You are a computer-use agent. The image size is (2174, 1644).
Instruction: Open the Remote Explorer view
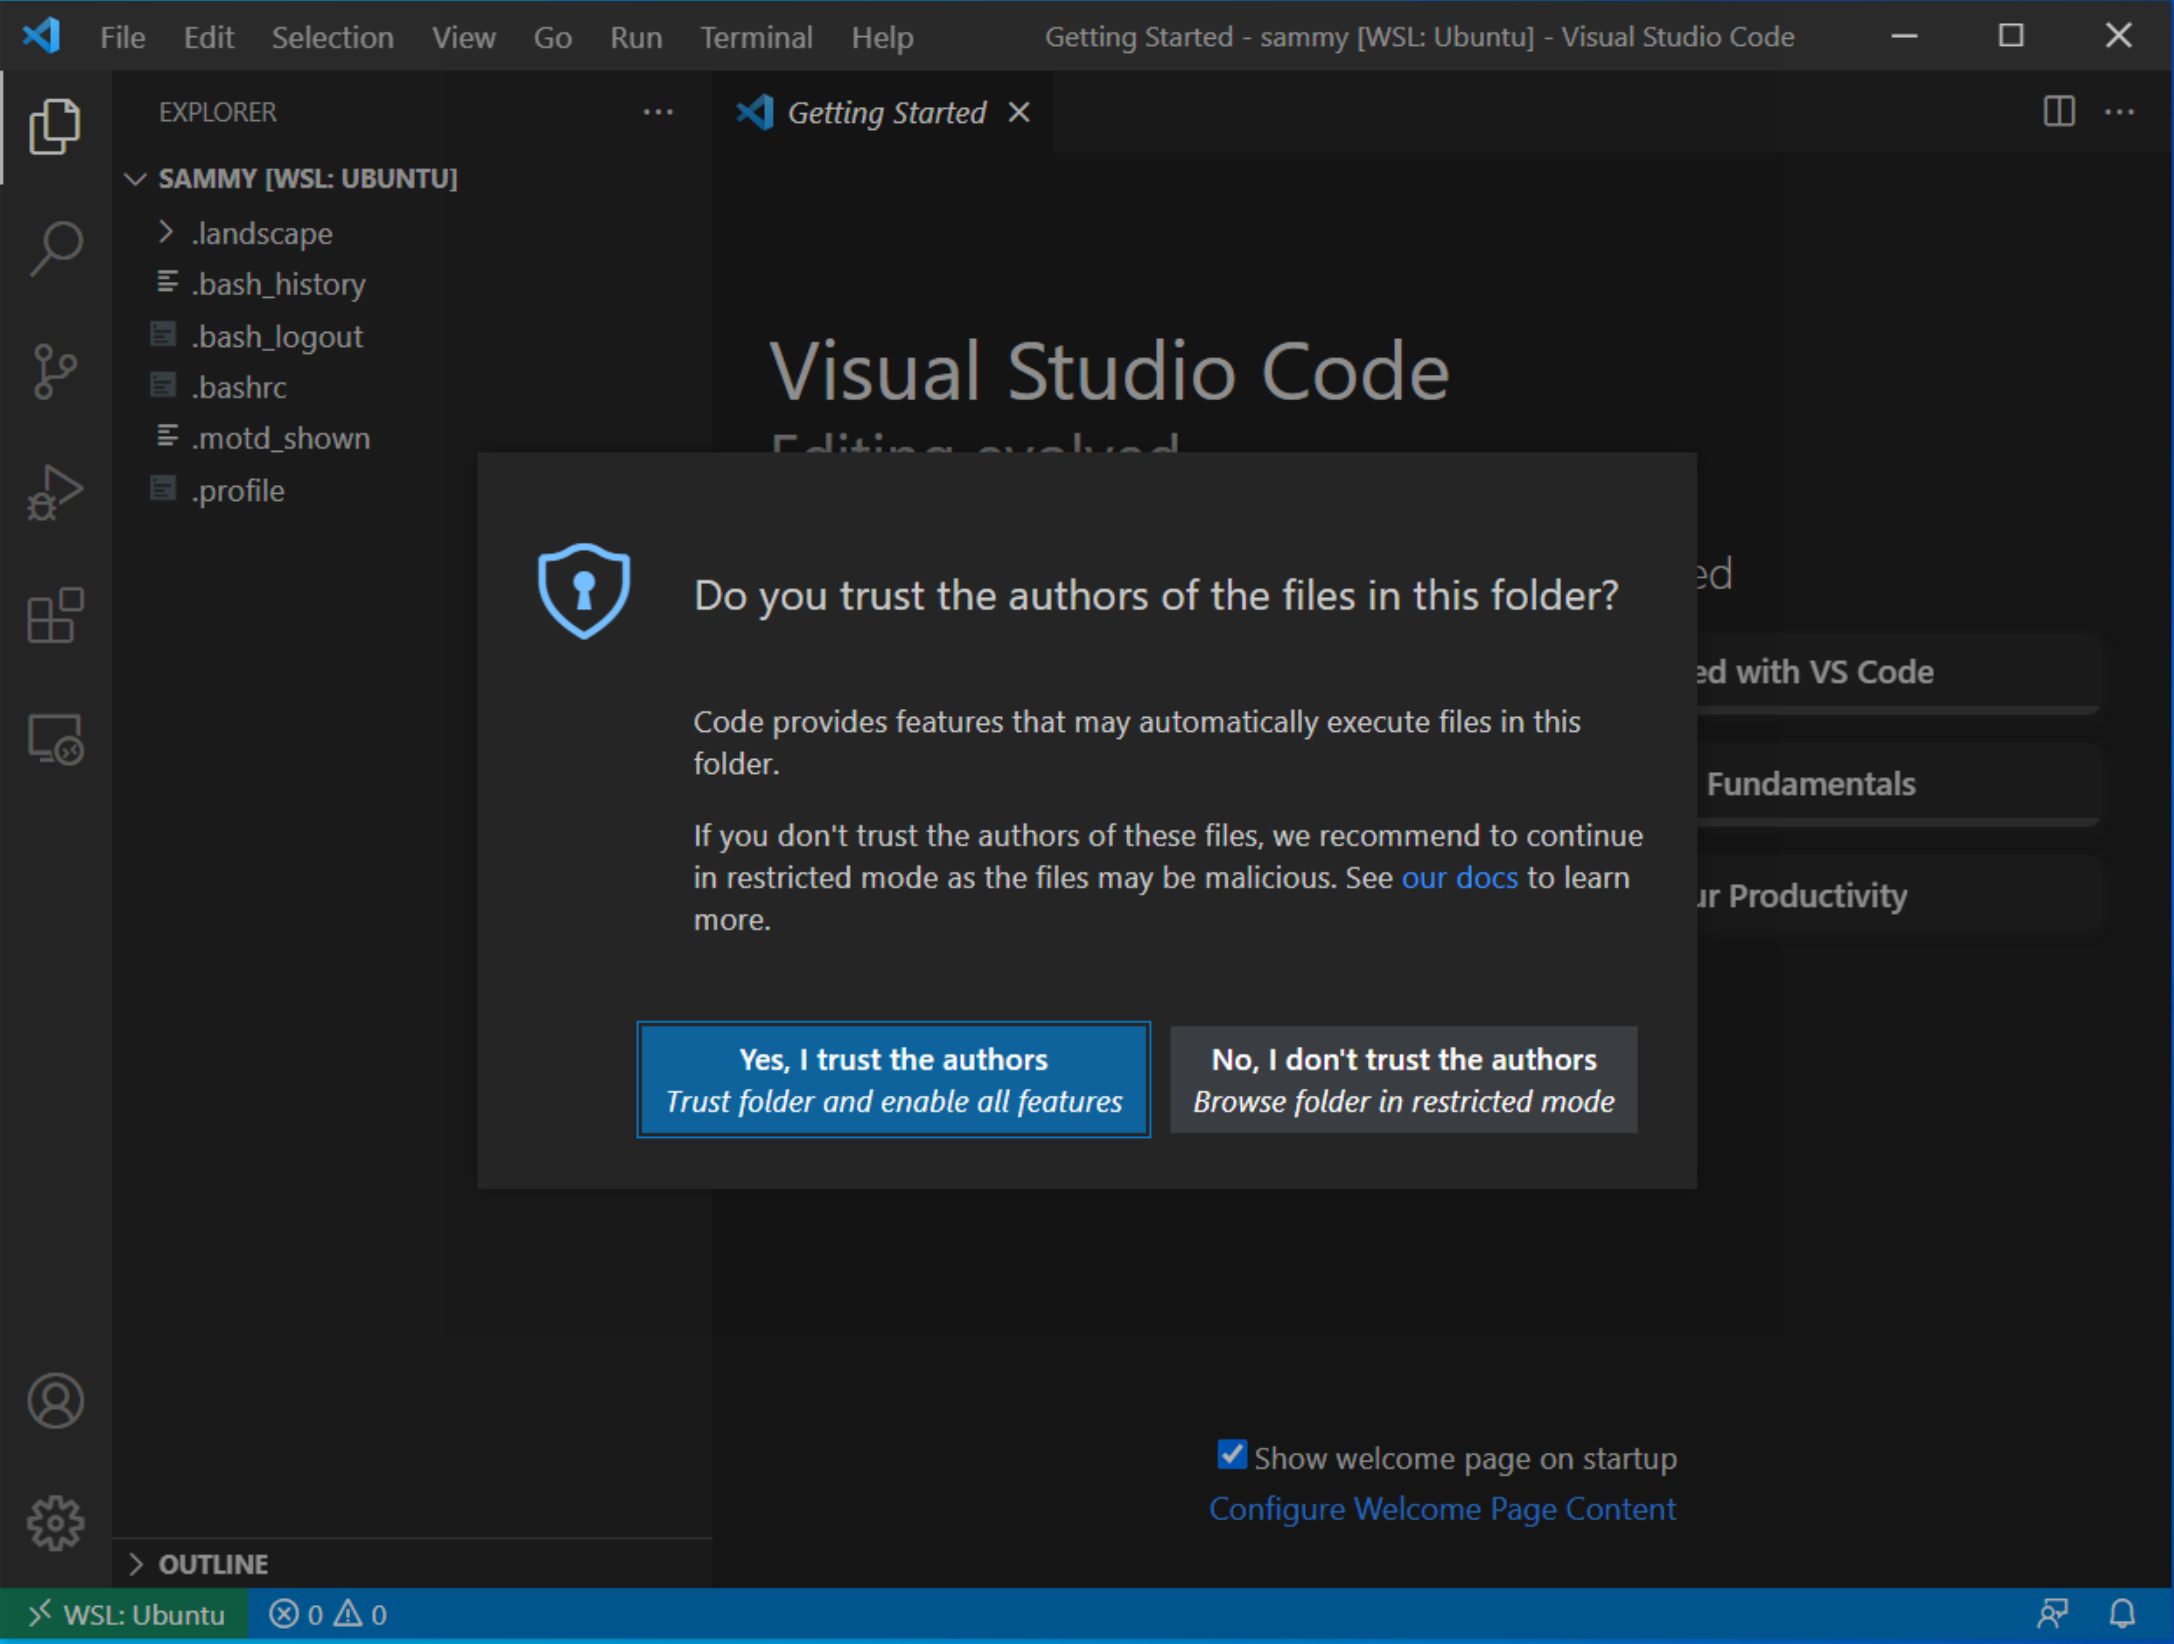click(55, 740)
